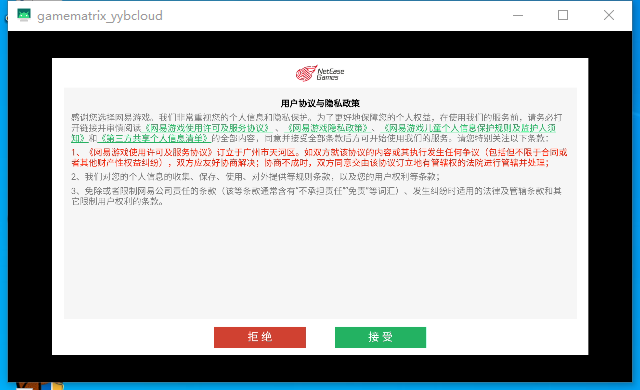Click the desktop icon below the window
Viewport: 640px width, 390px height.
click(x=40, y=386)
